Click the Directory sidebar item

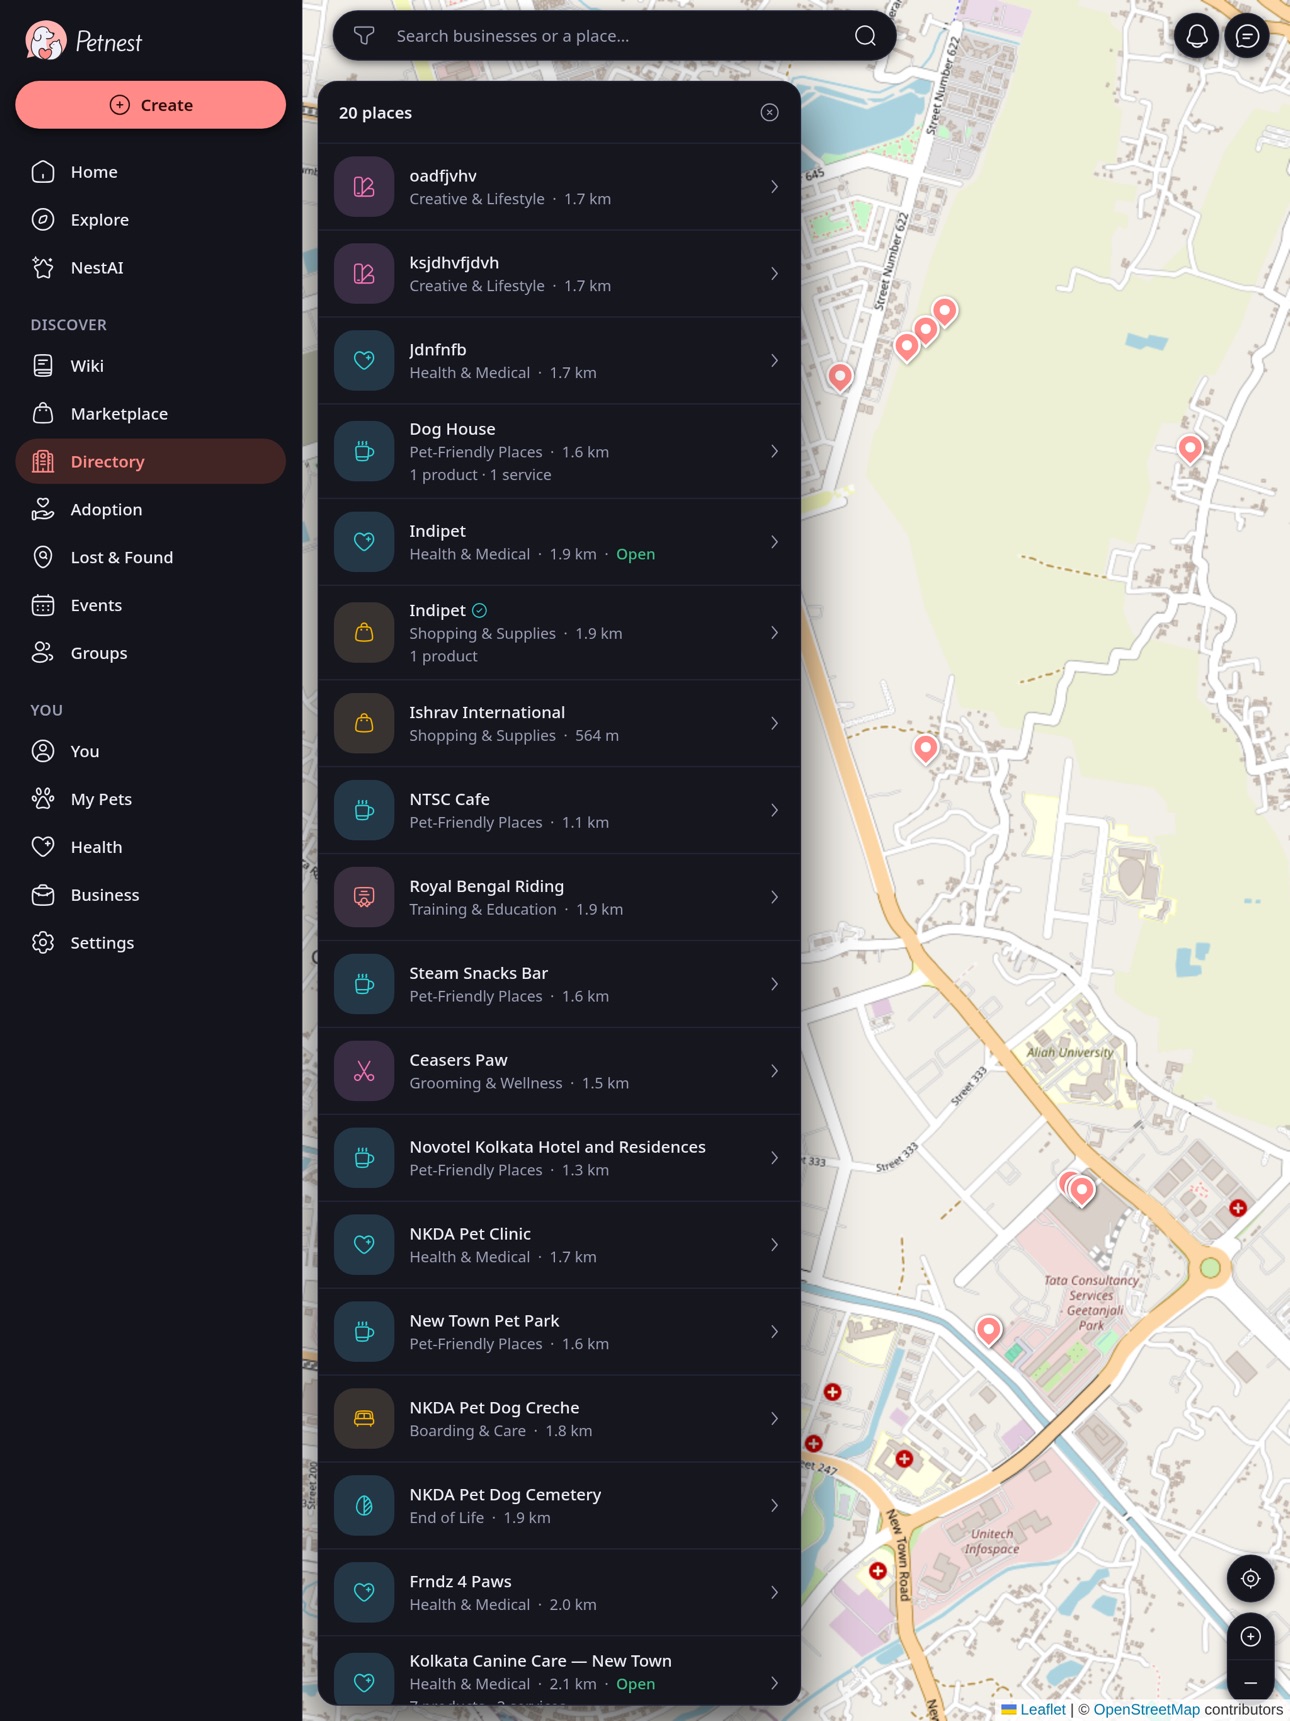(151, 462)
